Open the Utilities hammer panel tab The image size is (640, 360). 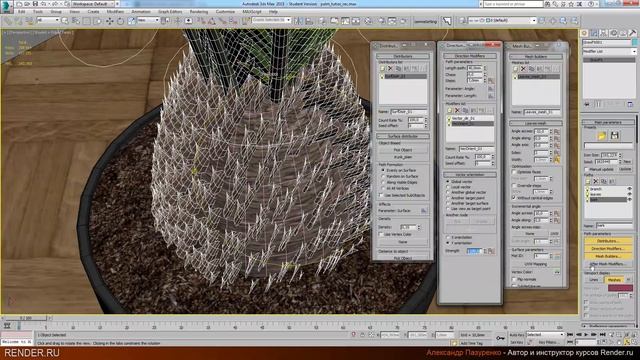633,33
